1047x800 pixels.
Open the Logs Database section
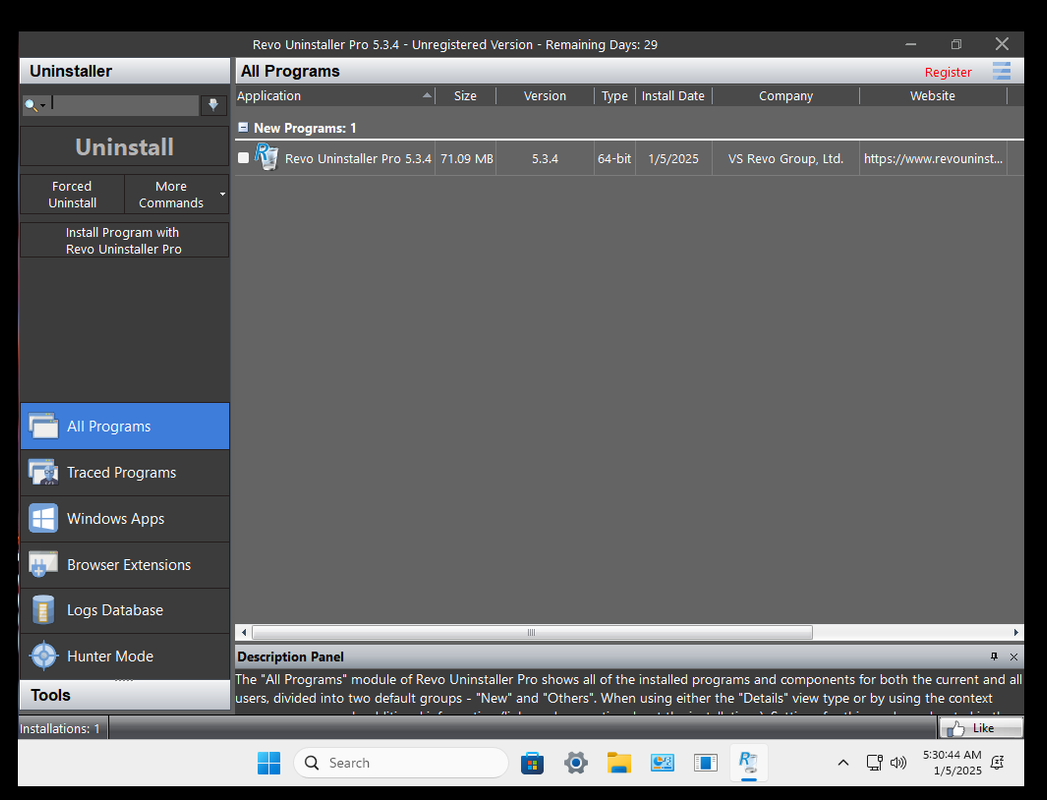pyautogui.click(x=125, y=610)
